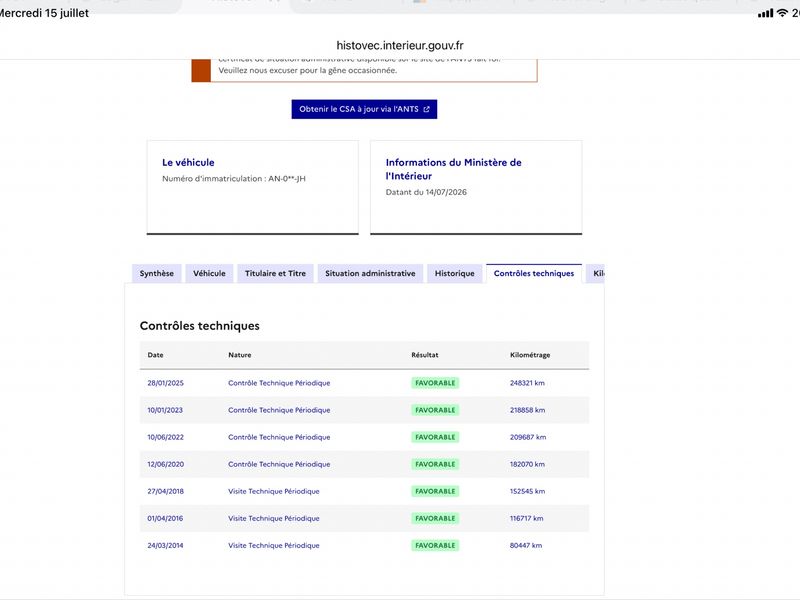Click Visite Technique Périodique in 24/03/2014 row

coord(273,545)
